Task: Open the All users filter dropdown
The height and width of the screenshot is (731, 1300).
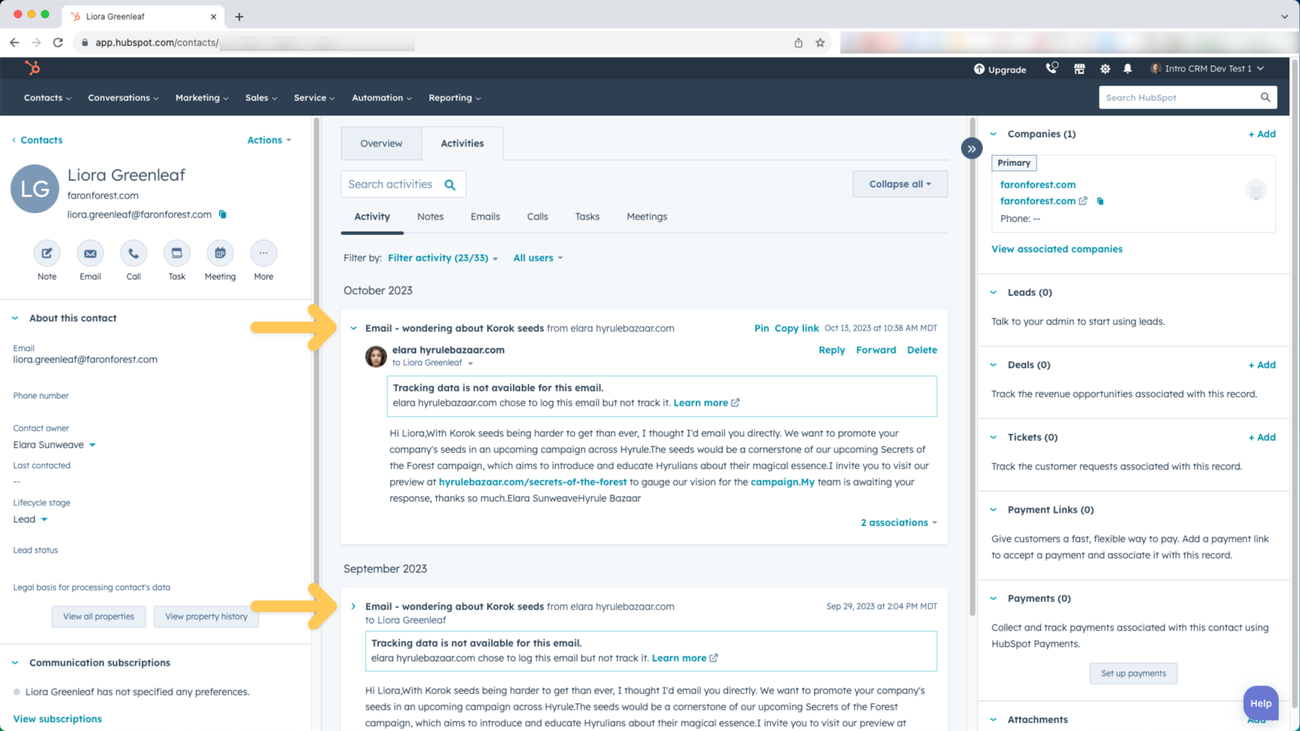Action: (x=537, y=257)
